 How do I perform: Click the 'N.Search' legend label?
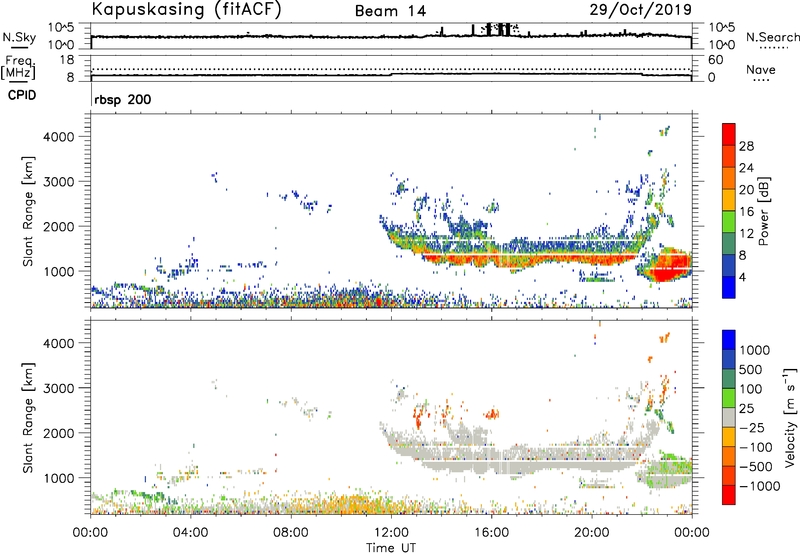tap(772, 37)
